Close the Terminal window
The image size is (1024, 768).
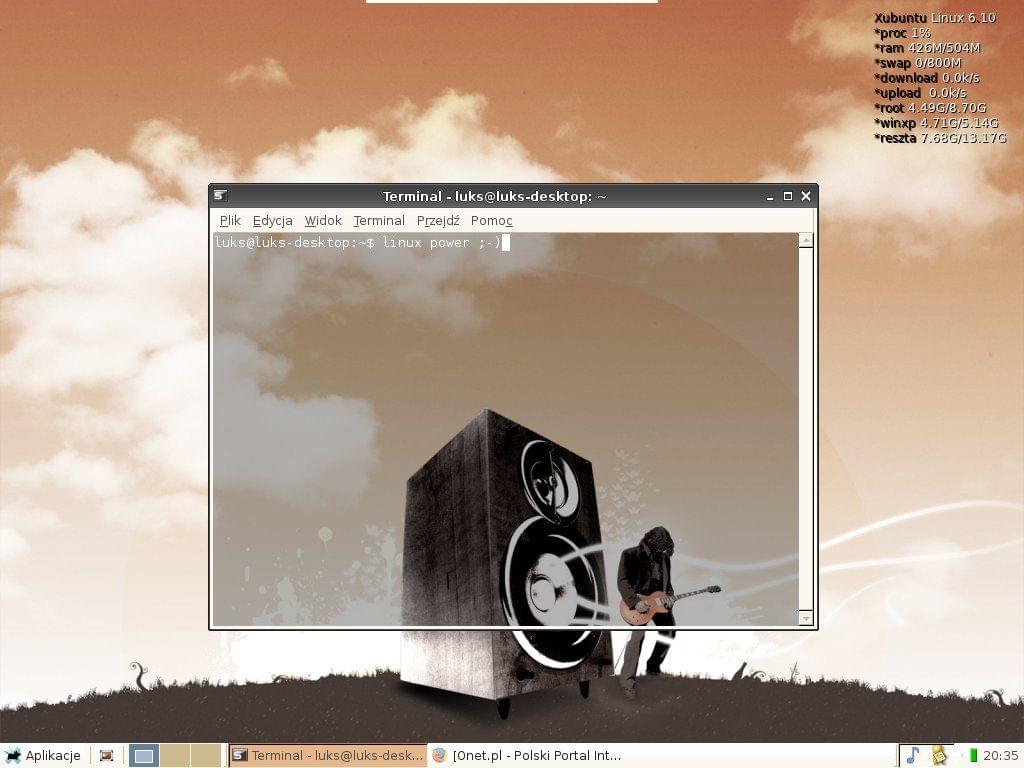[806, 196]
